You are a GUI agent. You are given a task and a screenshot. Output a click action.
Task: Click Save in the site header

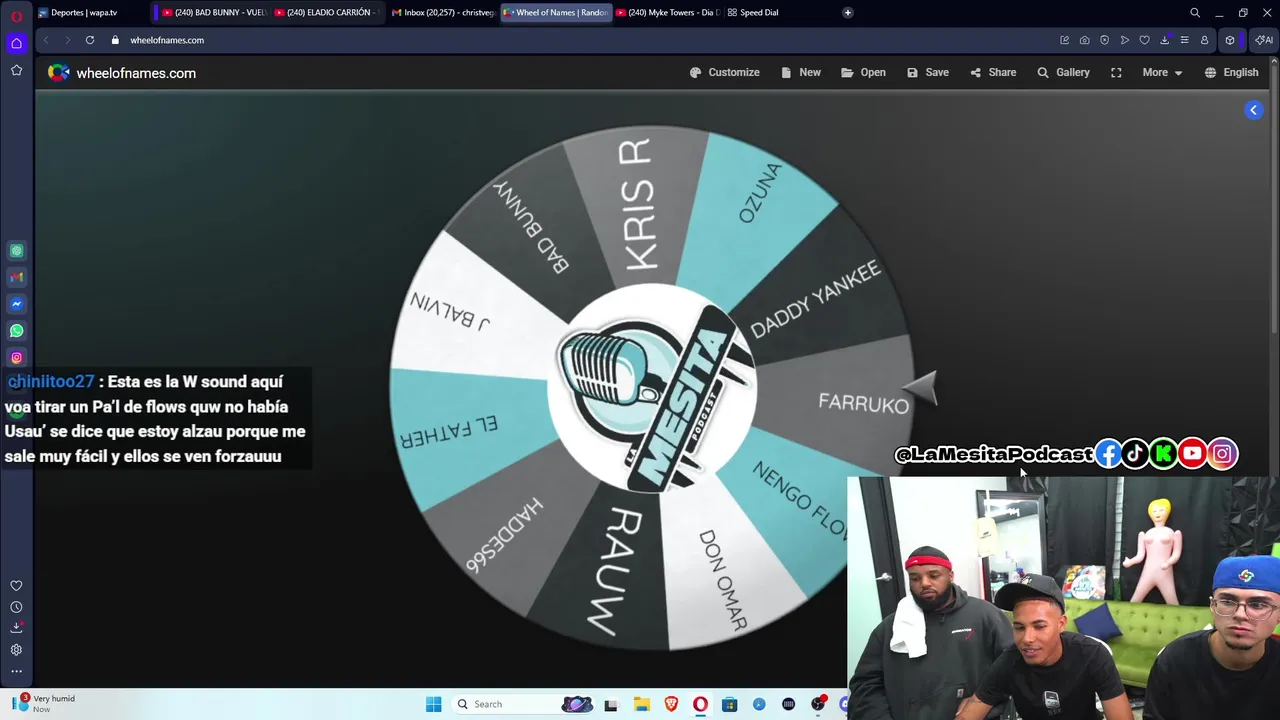pos(927,73)
